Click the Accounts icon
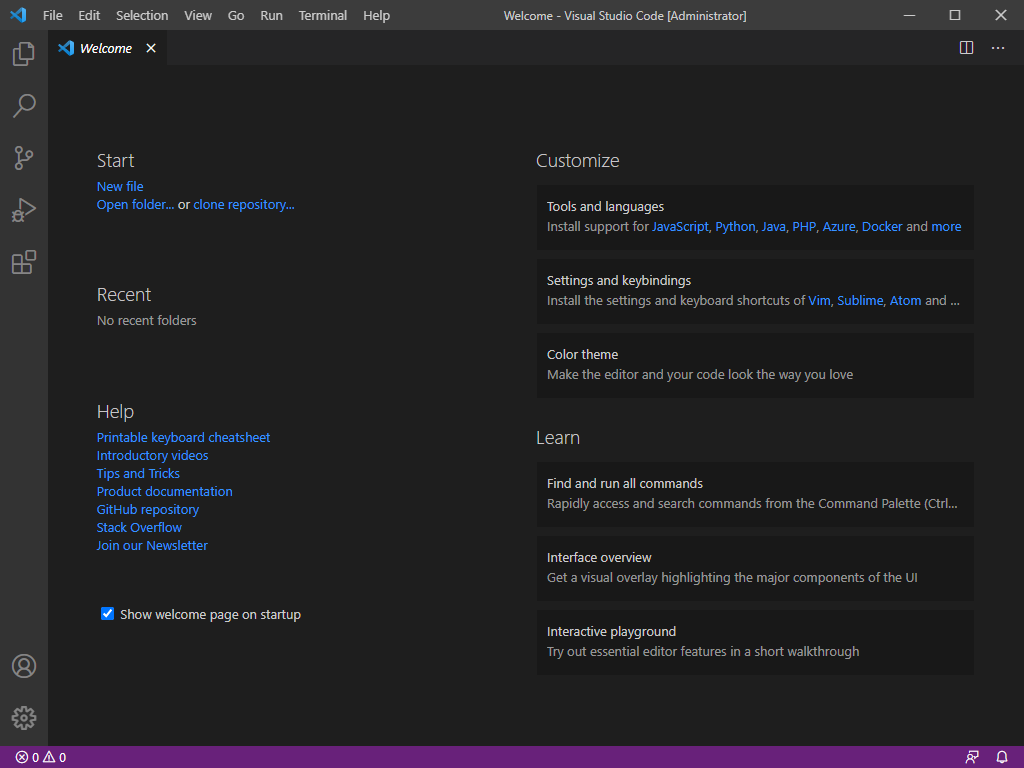 pos(22,666)
